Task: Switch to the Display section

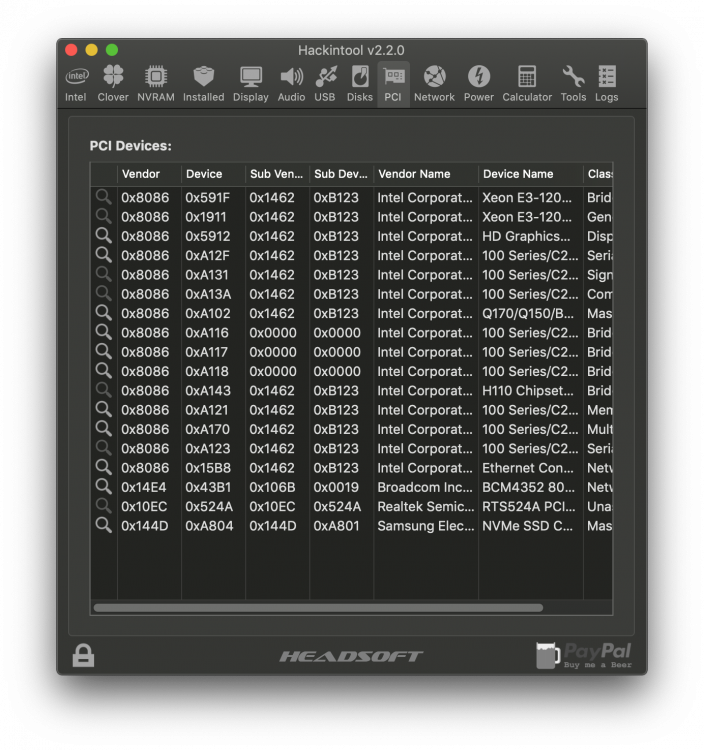Action: pos(251,84)
